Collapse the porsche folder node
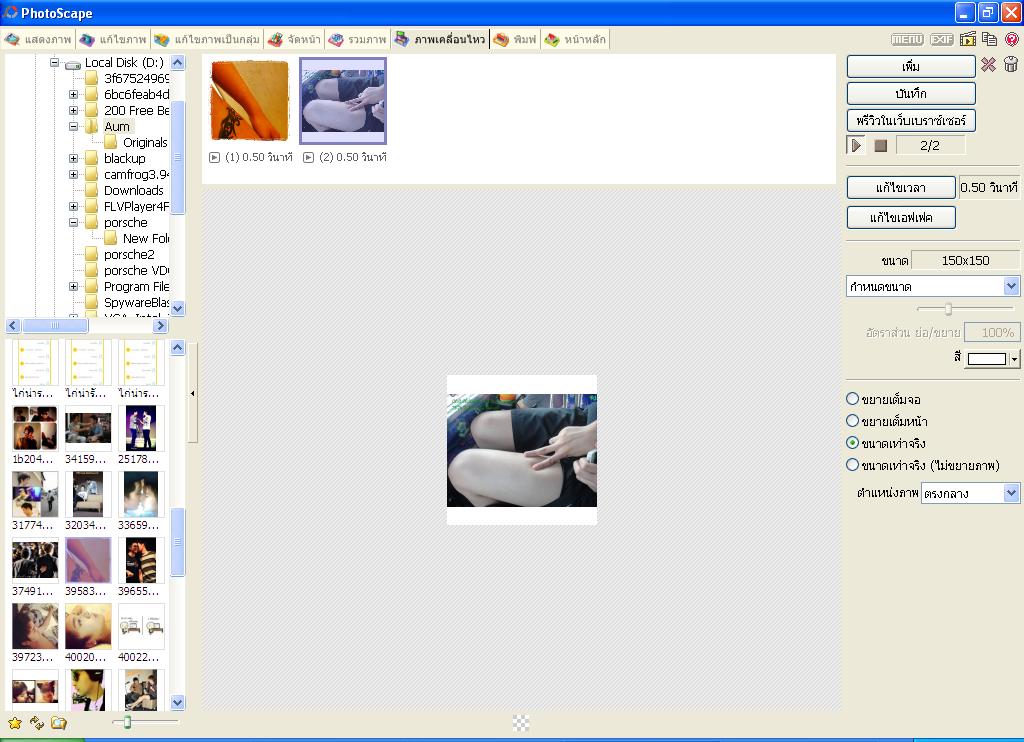The height and width of the screenshot is (742, 1024). click(73, 222)
